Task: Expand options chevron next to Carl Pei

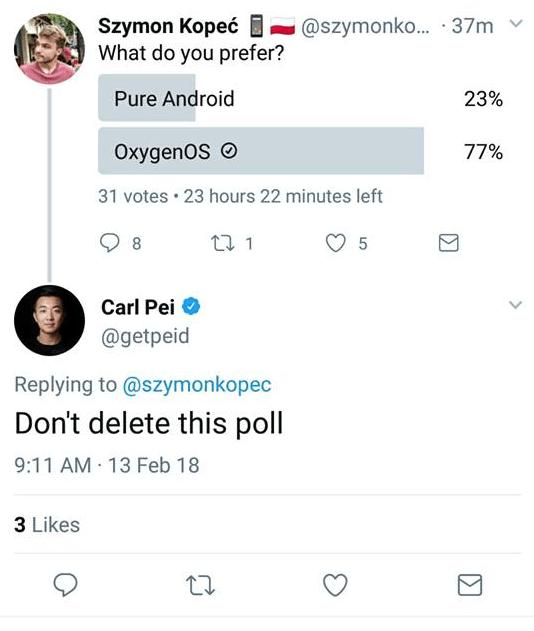Action: pos(515,305)
